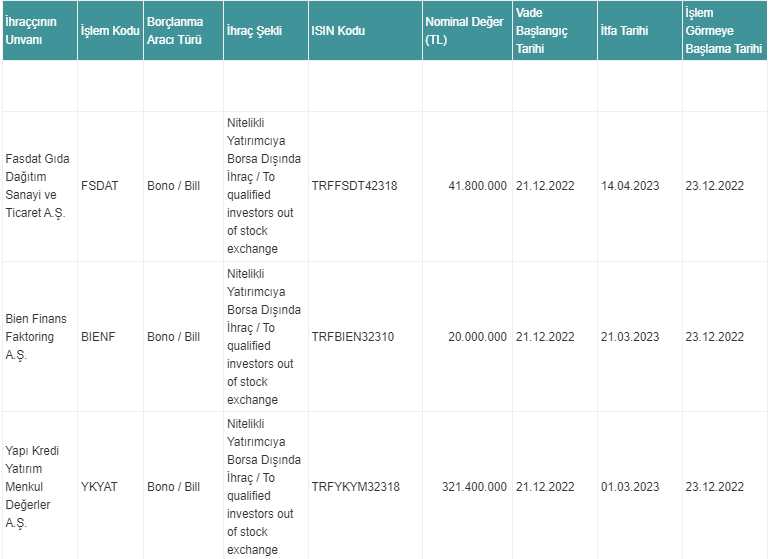Image resolution: width=779 pixels, height=559 pixels.
Task: Select the Bono / Bill cell in BIENF row
Action: [183, 337]
